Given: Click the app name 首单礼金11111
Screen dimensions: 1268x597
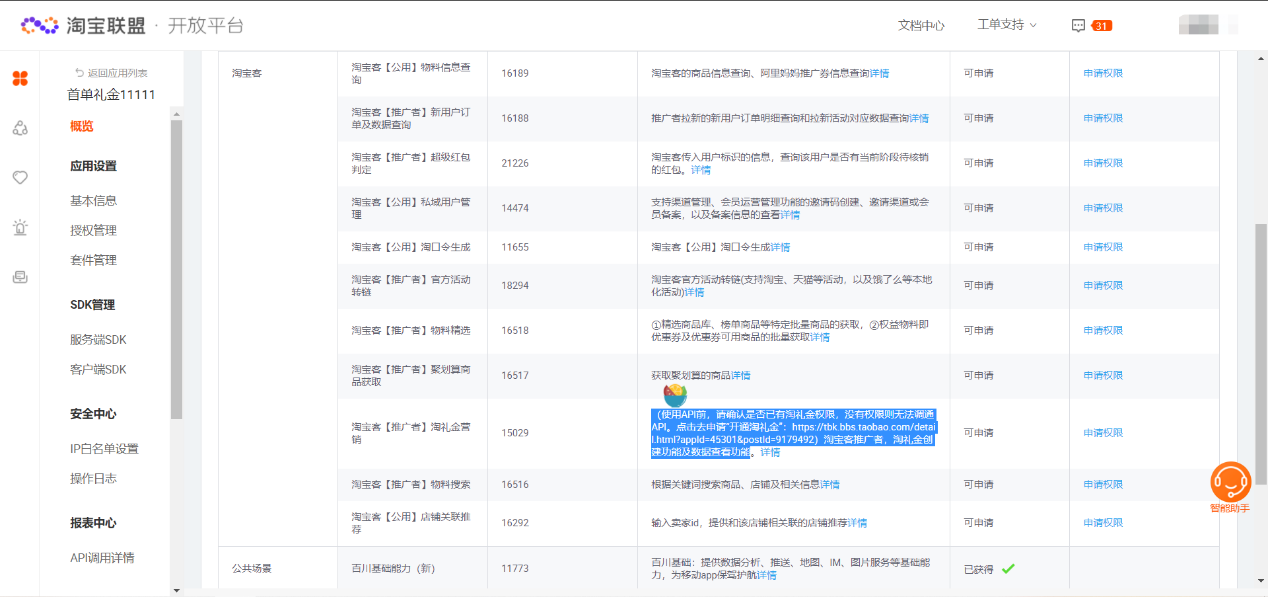Looking at the screenshot, I should point(111,95).
